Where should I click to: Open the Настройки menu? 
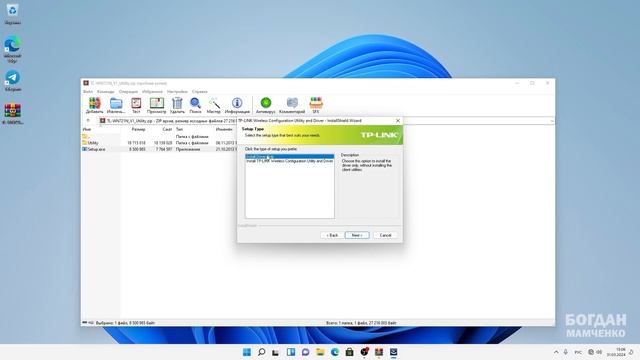pos(177,91)
